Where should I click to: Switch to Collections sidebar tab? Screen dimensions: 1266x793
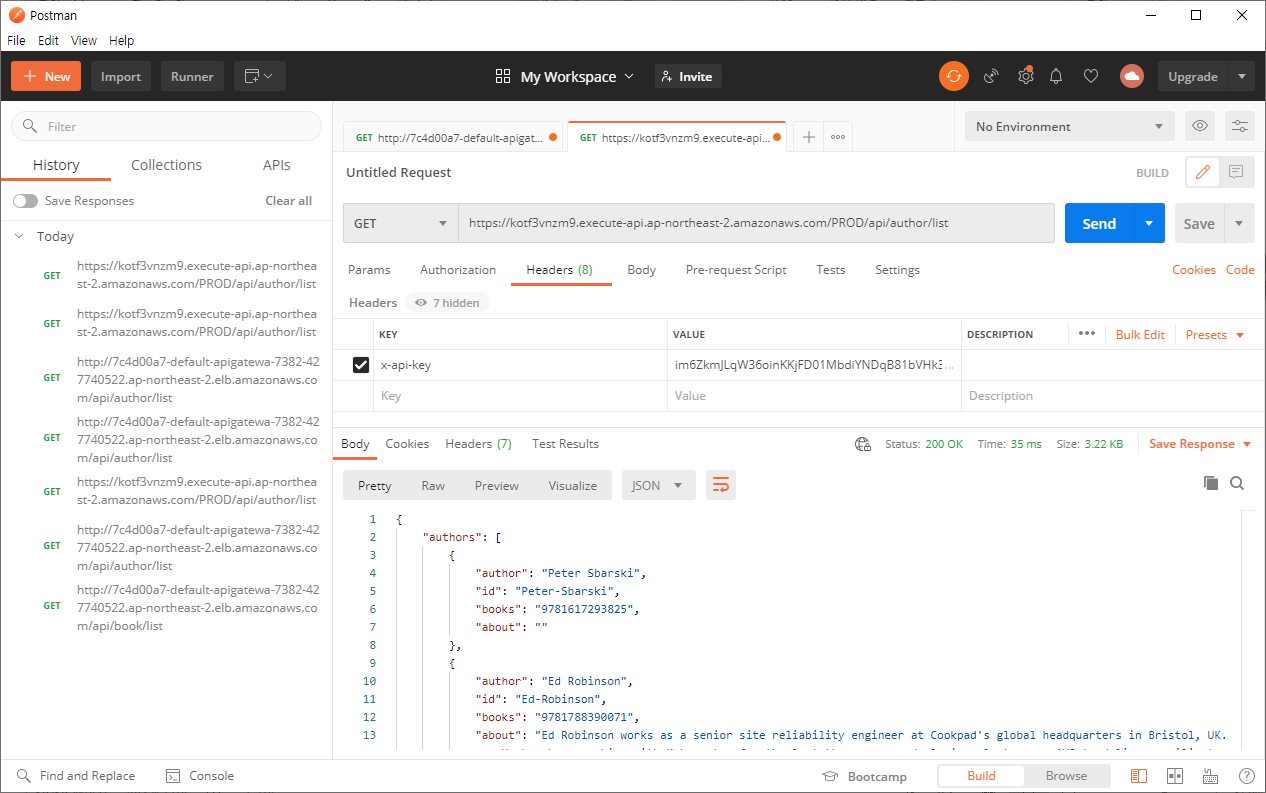click(166, 165)
